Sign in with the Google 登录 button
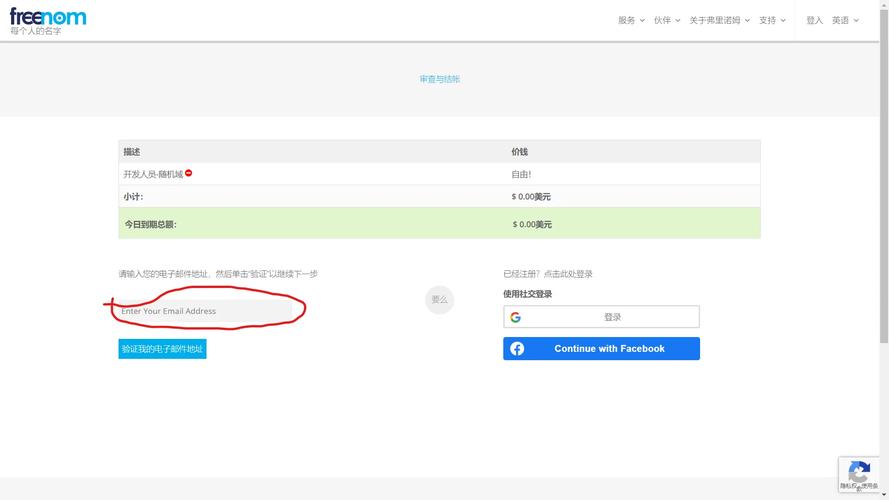889x500 pixels. coord(601,317)
